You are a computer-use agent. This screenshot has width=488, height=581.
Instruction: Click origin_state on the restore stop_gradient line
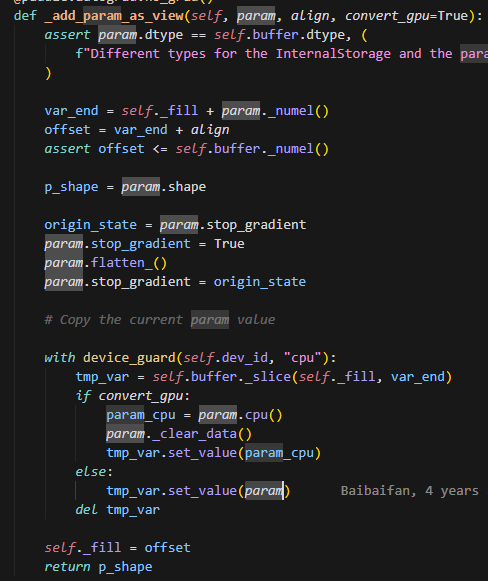tap(260, 282)
